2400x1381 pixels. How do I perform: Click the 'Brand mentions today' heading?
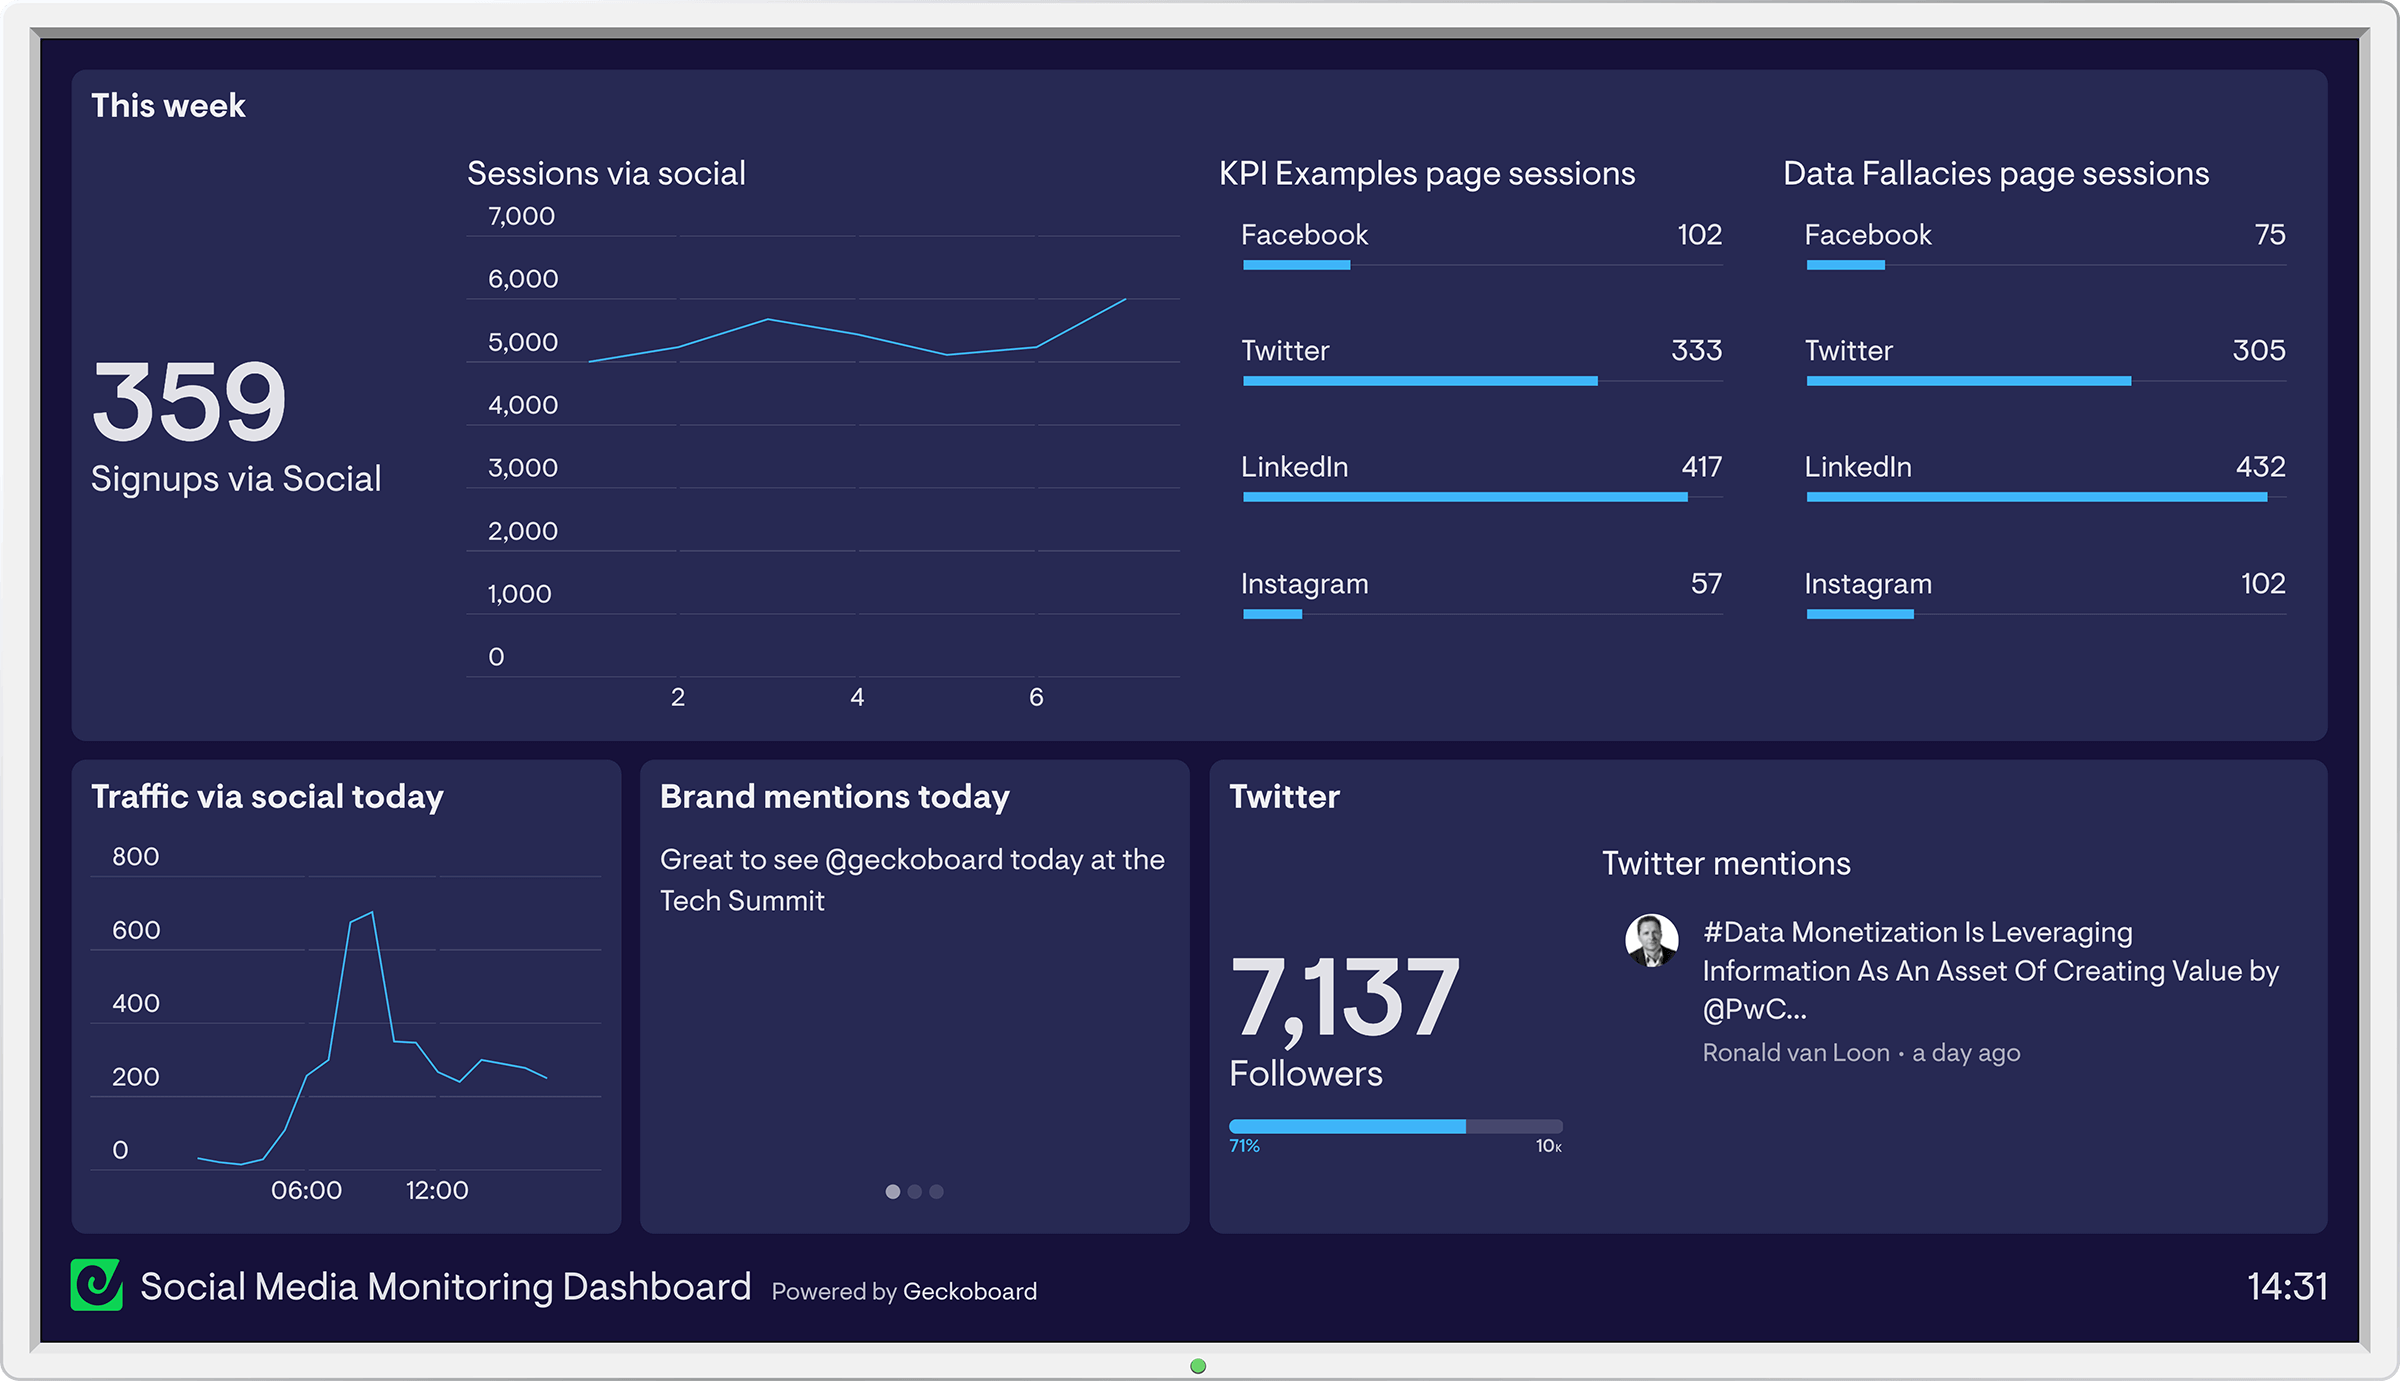pos(835,797)
